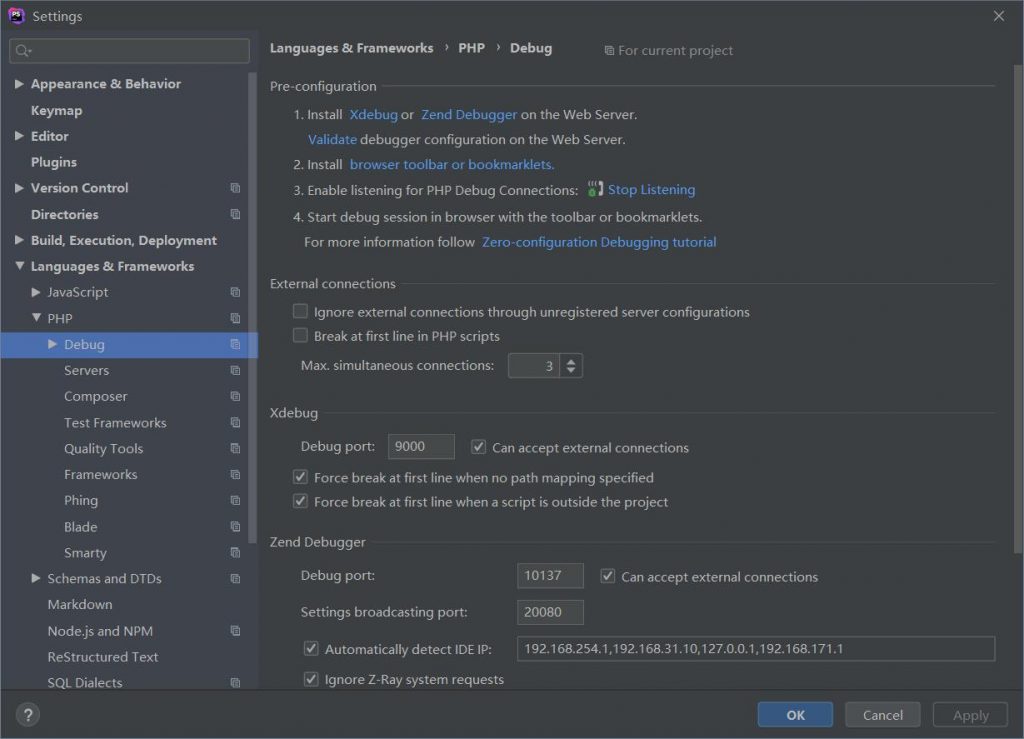Open the Plugins settings page
This screenshot has height=739, width=1024.
coord(54,162)
